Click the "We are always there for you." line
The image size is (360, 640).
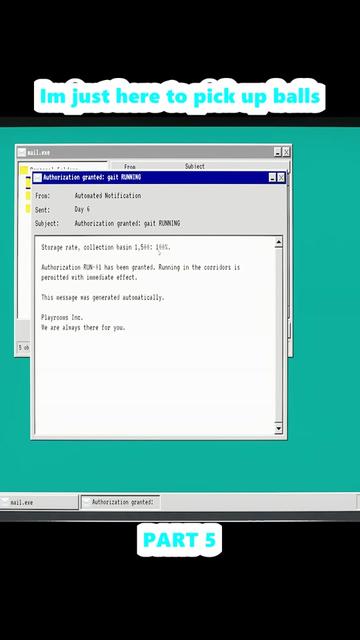point(83,327)
